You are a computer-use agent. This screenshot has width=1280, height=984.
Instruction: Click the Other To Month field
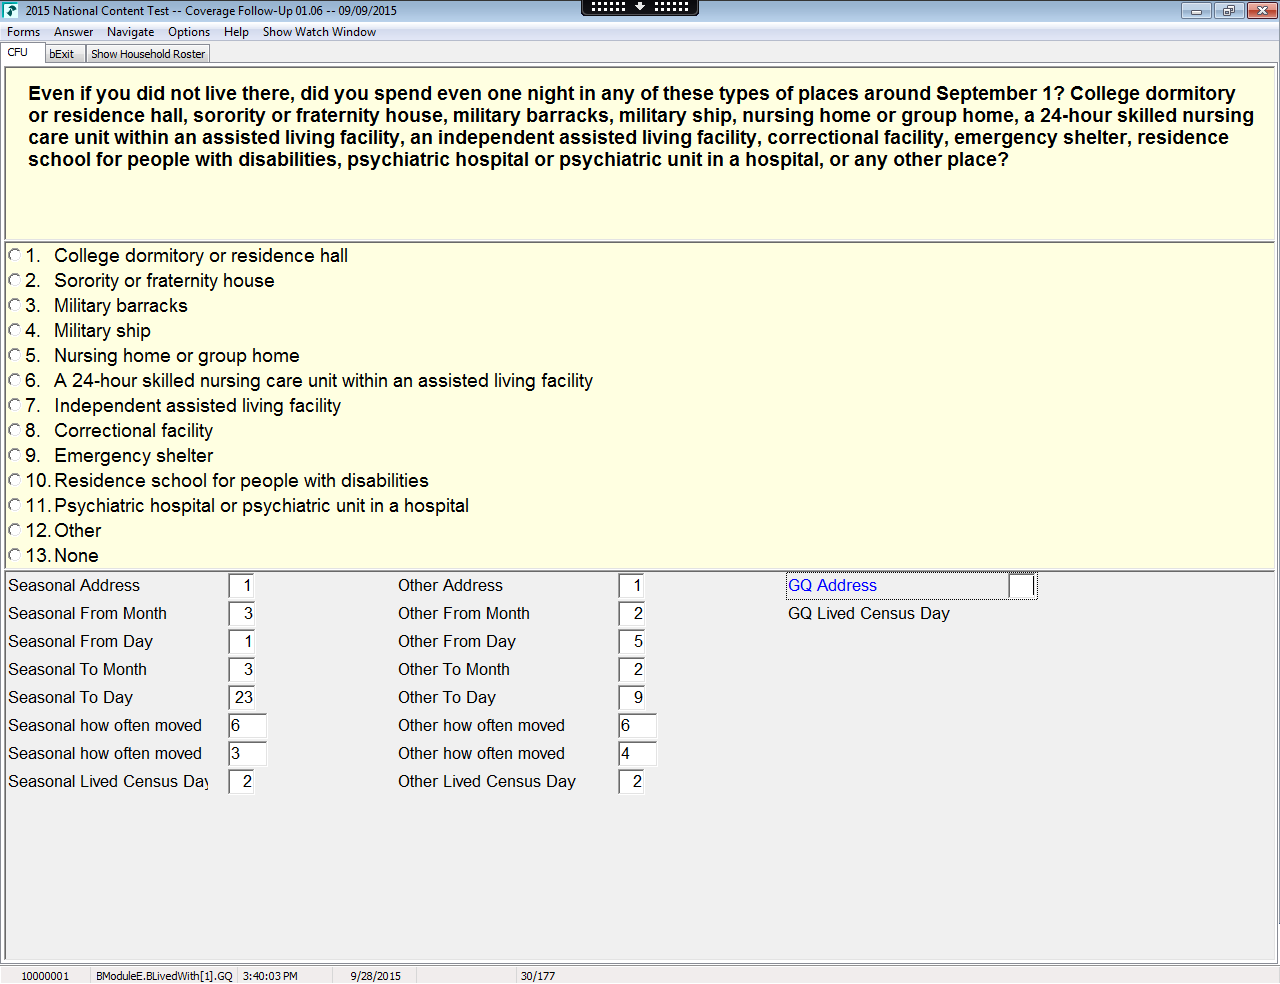point(631,670)
